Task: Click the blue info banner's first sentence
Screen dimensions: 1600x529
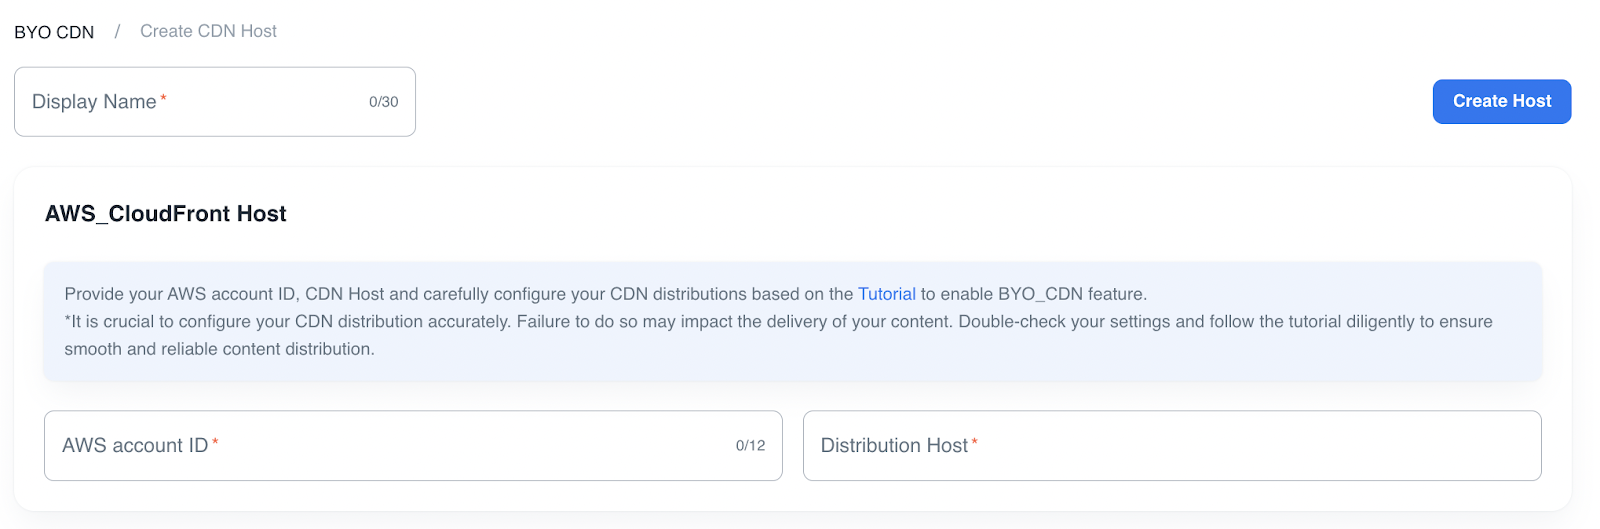Action: 460,294
